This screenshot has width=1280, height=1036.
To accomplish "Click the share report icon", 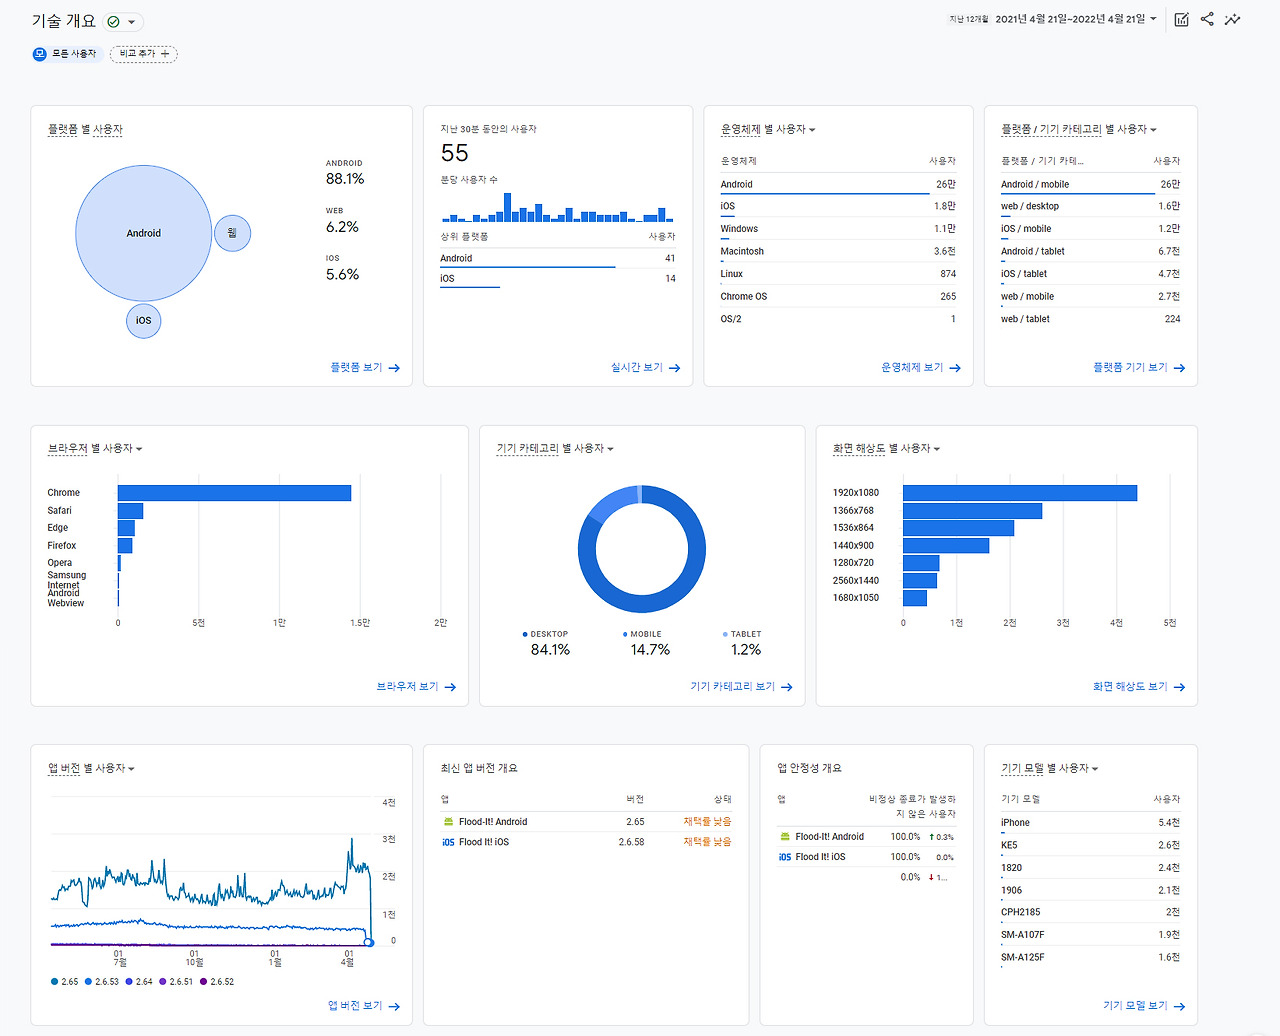I will 1207,19.
